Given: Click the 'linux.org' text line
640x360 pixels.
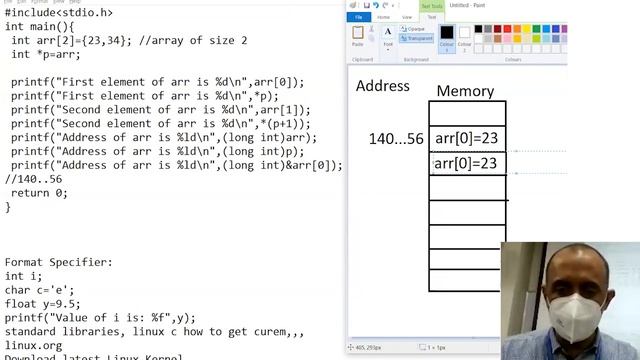Looking at the screenshot, I should (33, 345).
